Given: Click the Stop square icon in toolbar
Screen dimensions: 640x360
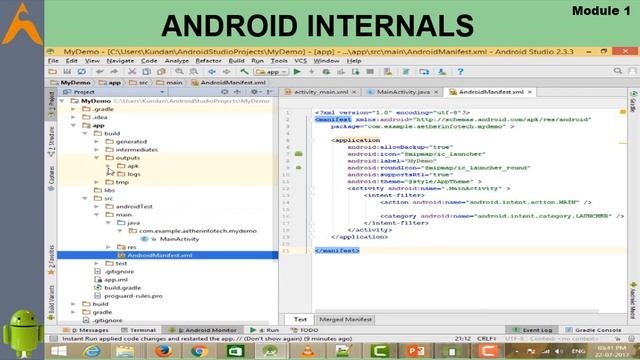Looking at the screenshot, I should pyautogui.click(x=370, y=72).
